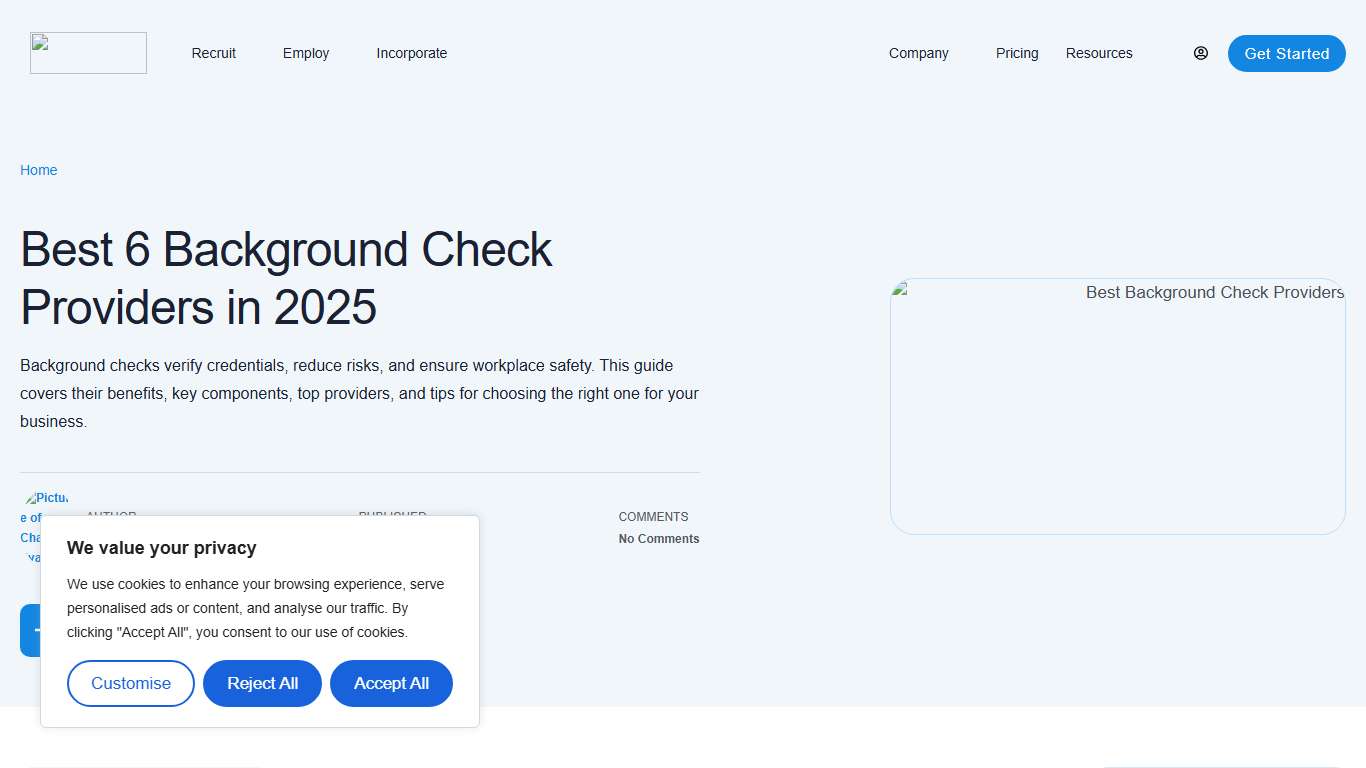The image size is (1366, 768).
Task: Navigate to the Pricing page
Action: pos(1017,53)
